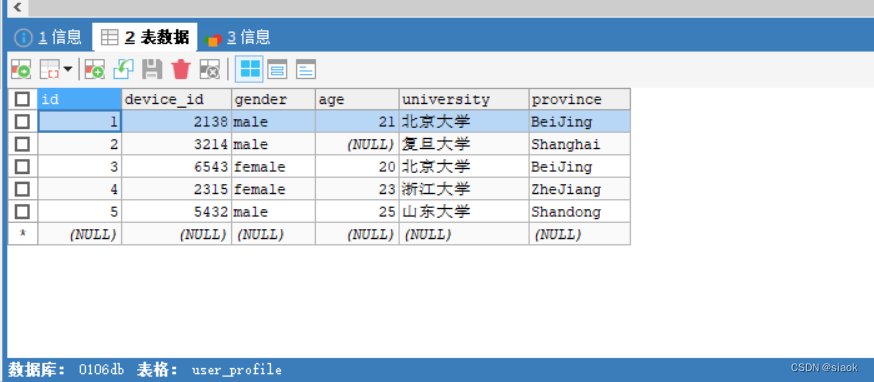The height and width of the screenshot is (382, 874).
Task: Click the cancel row changes icon
Action: point(210,69)
